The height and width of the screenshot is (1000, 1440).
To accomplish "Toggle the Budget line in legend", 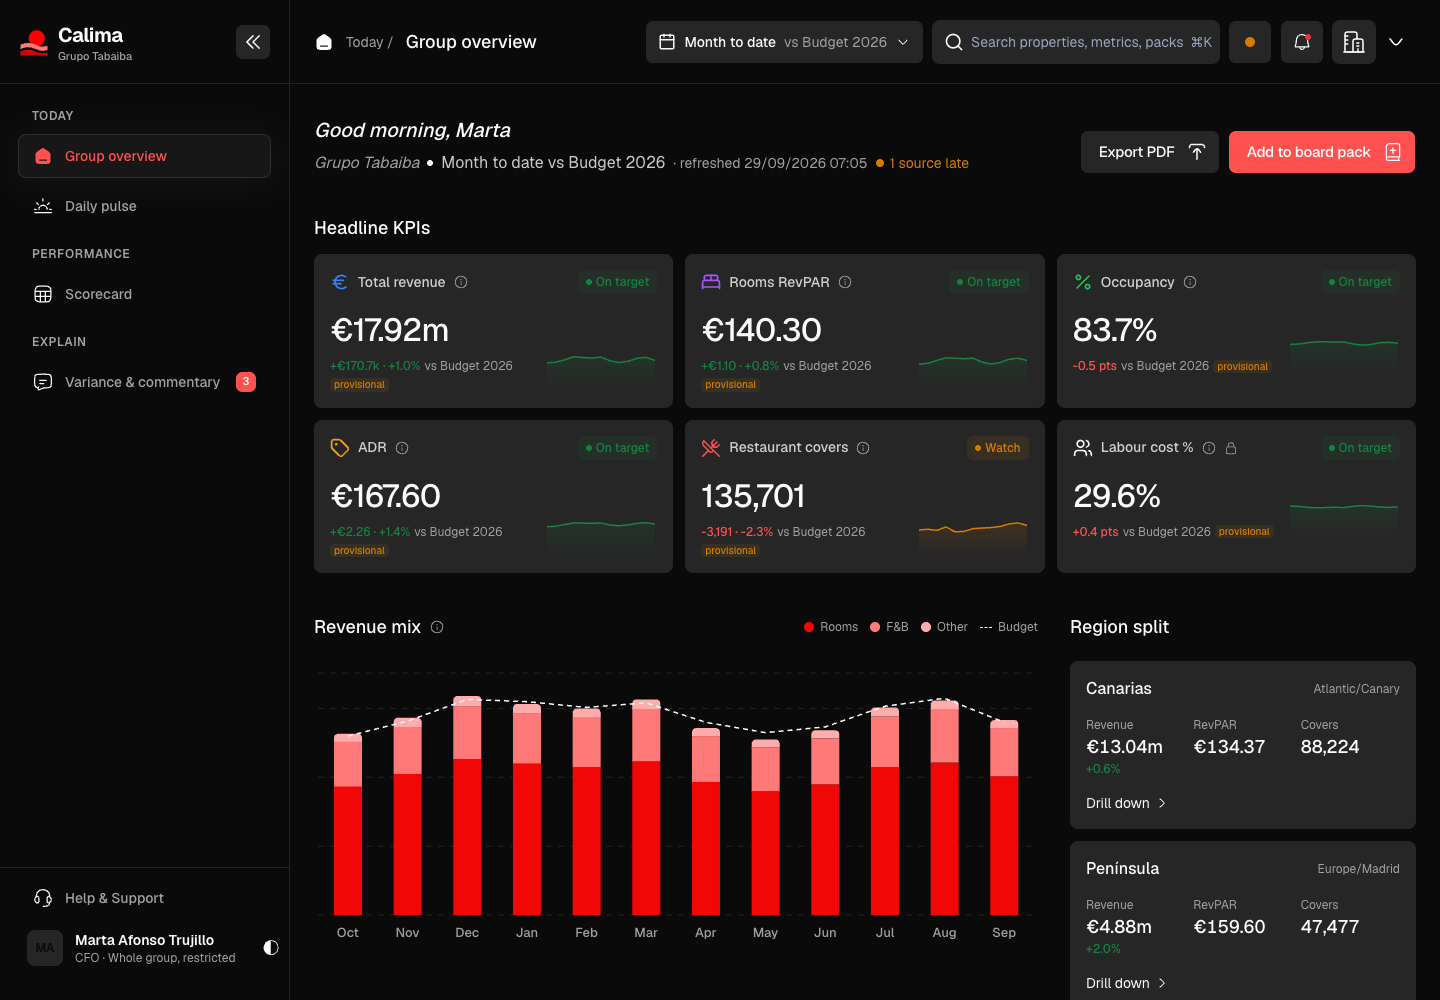I will [1009, 627].
